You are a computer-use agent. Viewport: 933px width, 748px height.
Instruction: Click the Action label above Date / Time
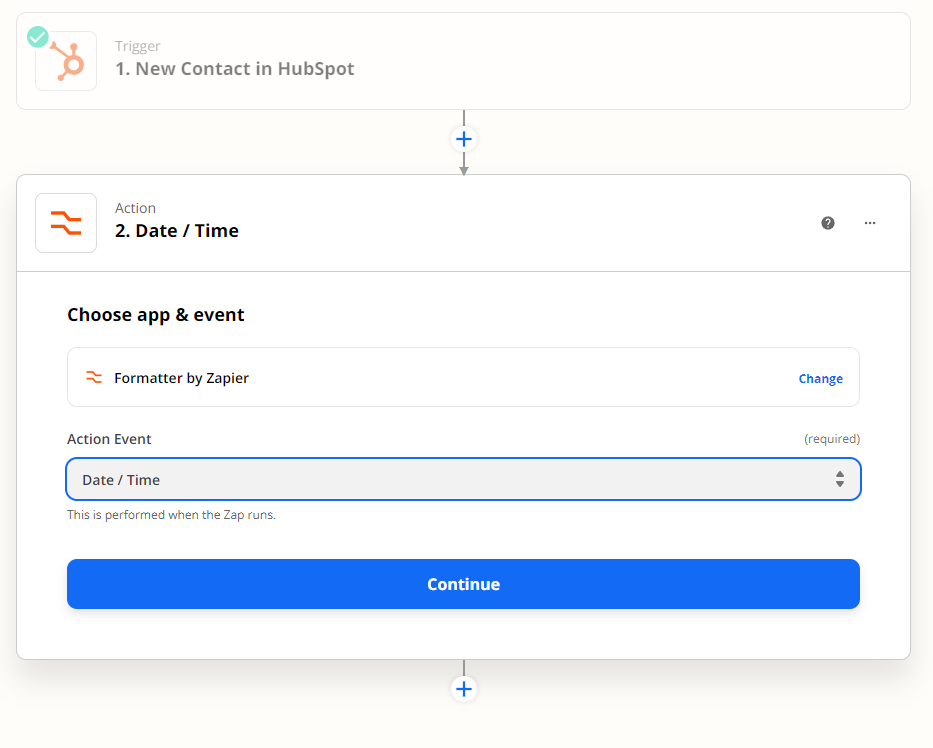[x=136, y=208]
